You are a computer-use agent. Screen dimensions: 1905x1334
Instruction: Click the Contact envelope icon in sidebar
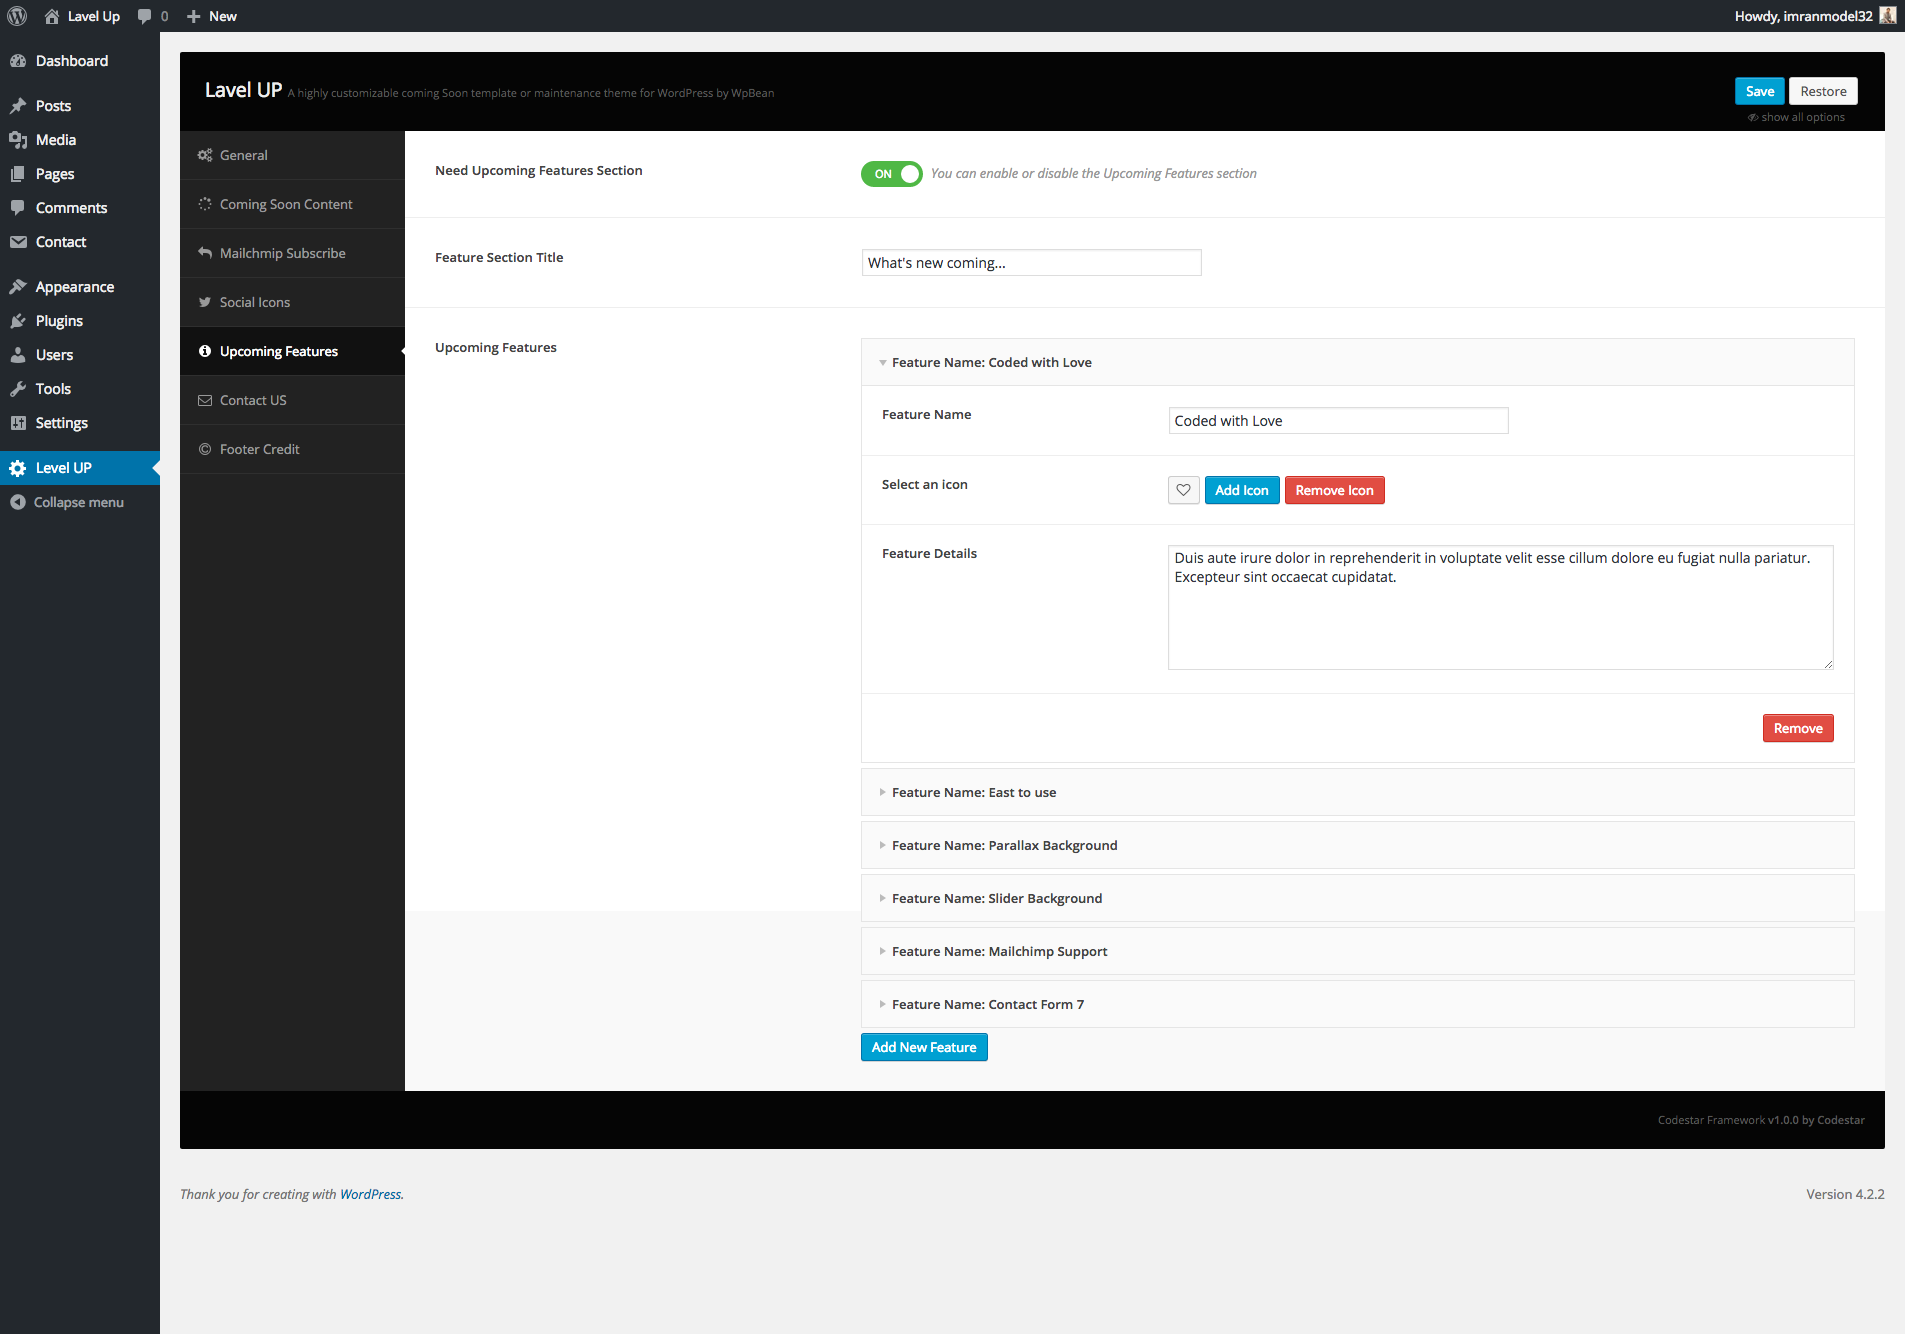[x=18, y=242]
